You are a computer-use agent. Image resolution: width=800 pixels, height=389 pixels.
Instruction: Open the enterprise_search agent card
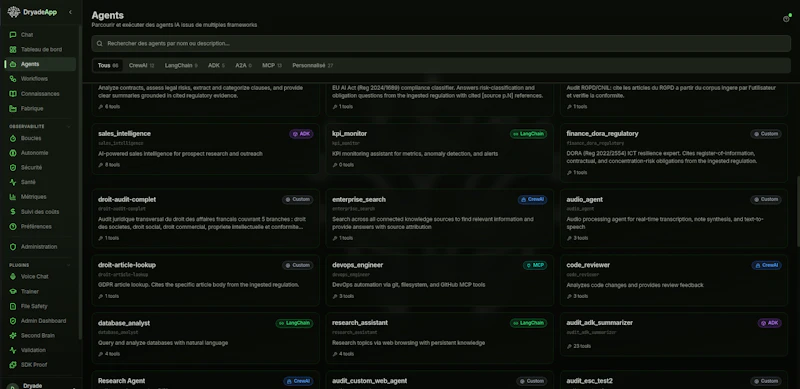click(439, 218)
